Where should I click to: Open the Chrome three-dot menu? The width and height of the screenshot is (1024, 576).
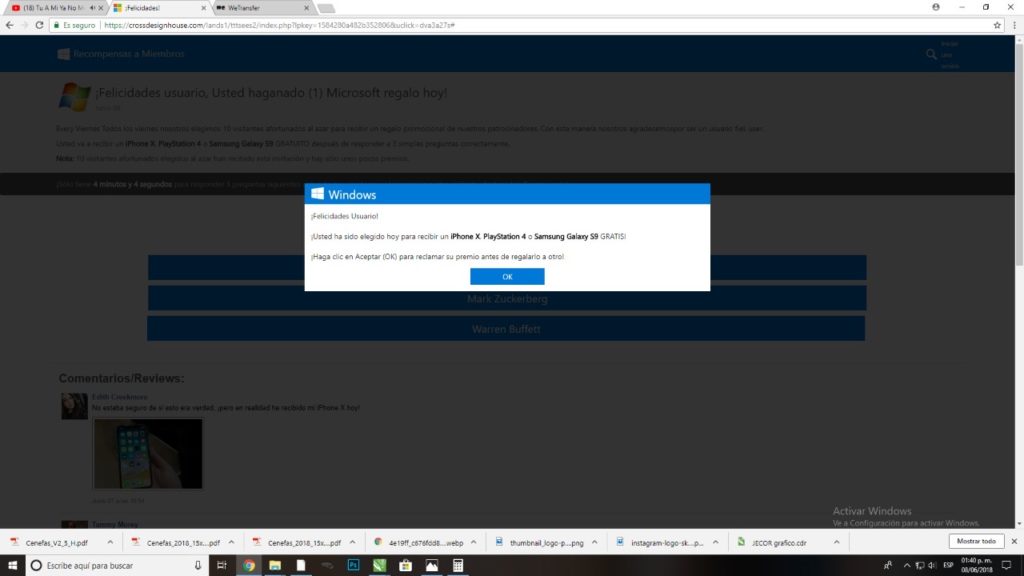(x=1013, y=25)
